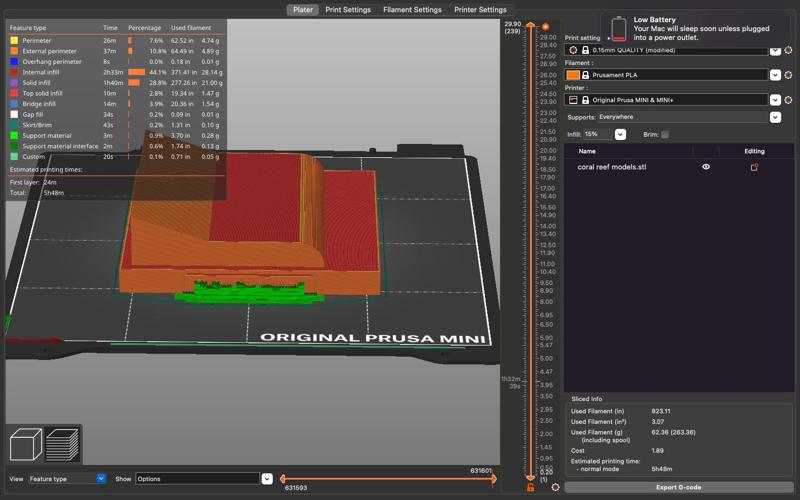
Task: Open Infill percentage dropdown arrow
Action: [620, 135]
